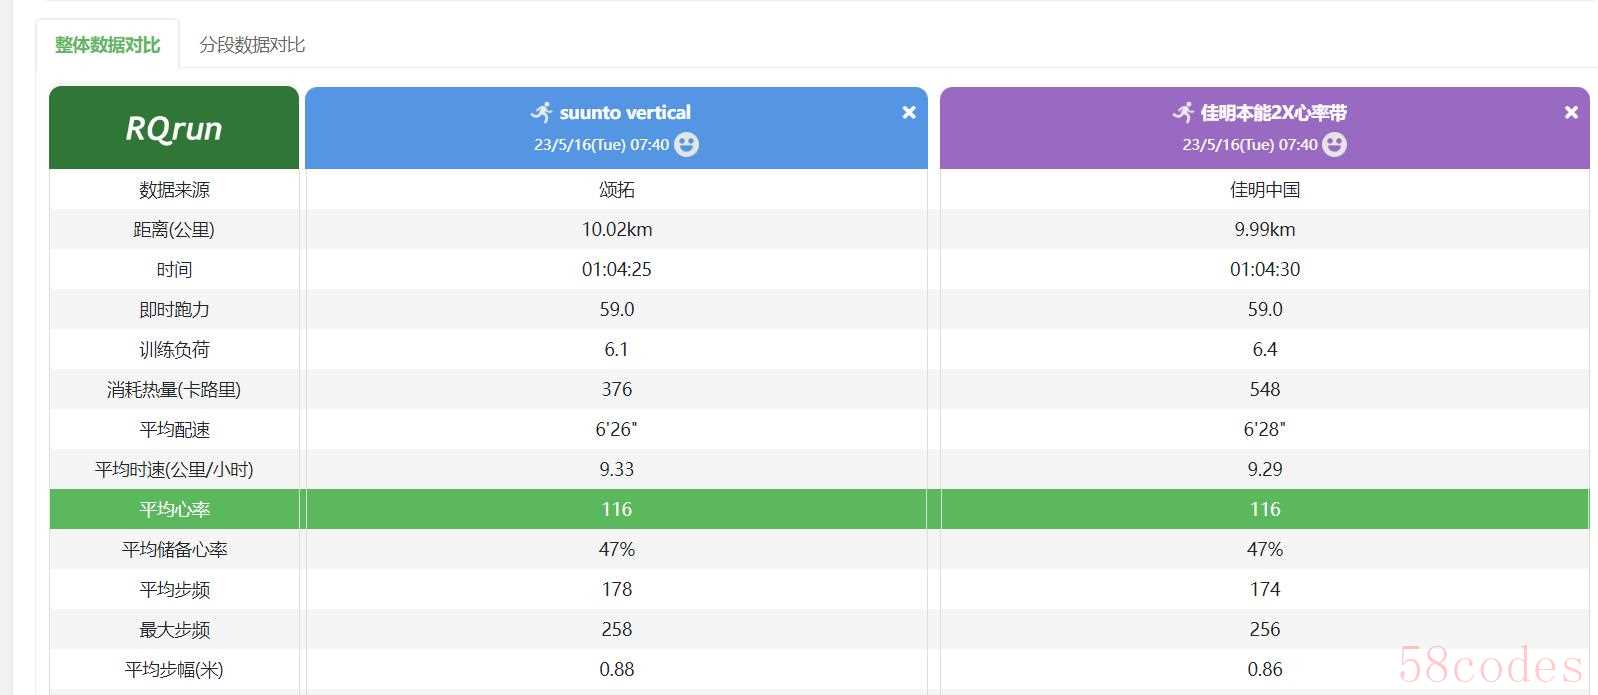Select the 平均心率 row label
The width and height of the screenshot is (1598, 695).
pyautogui.click(x=174, y=509)
